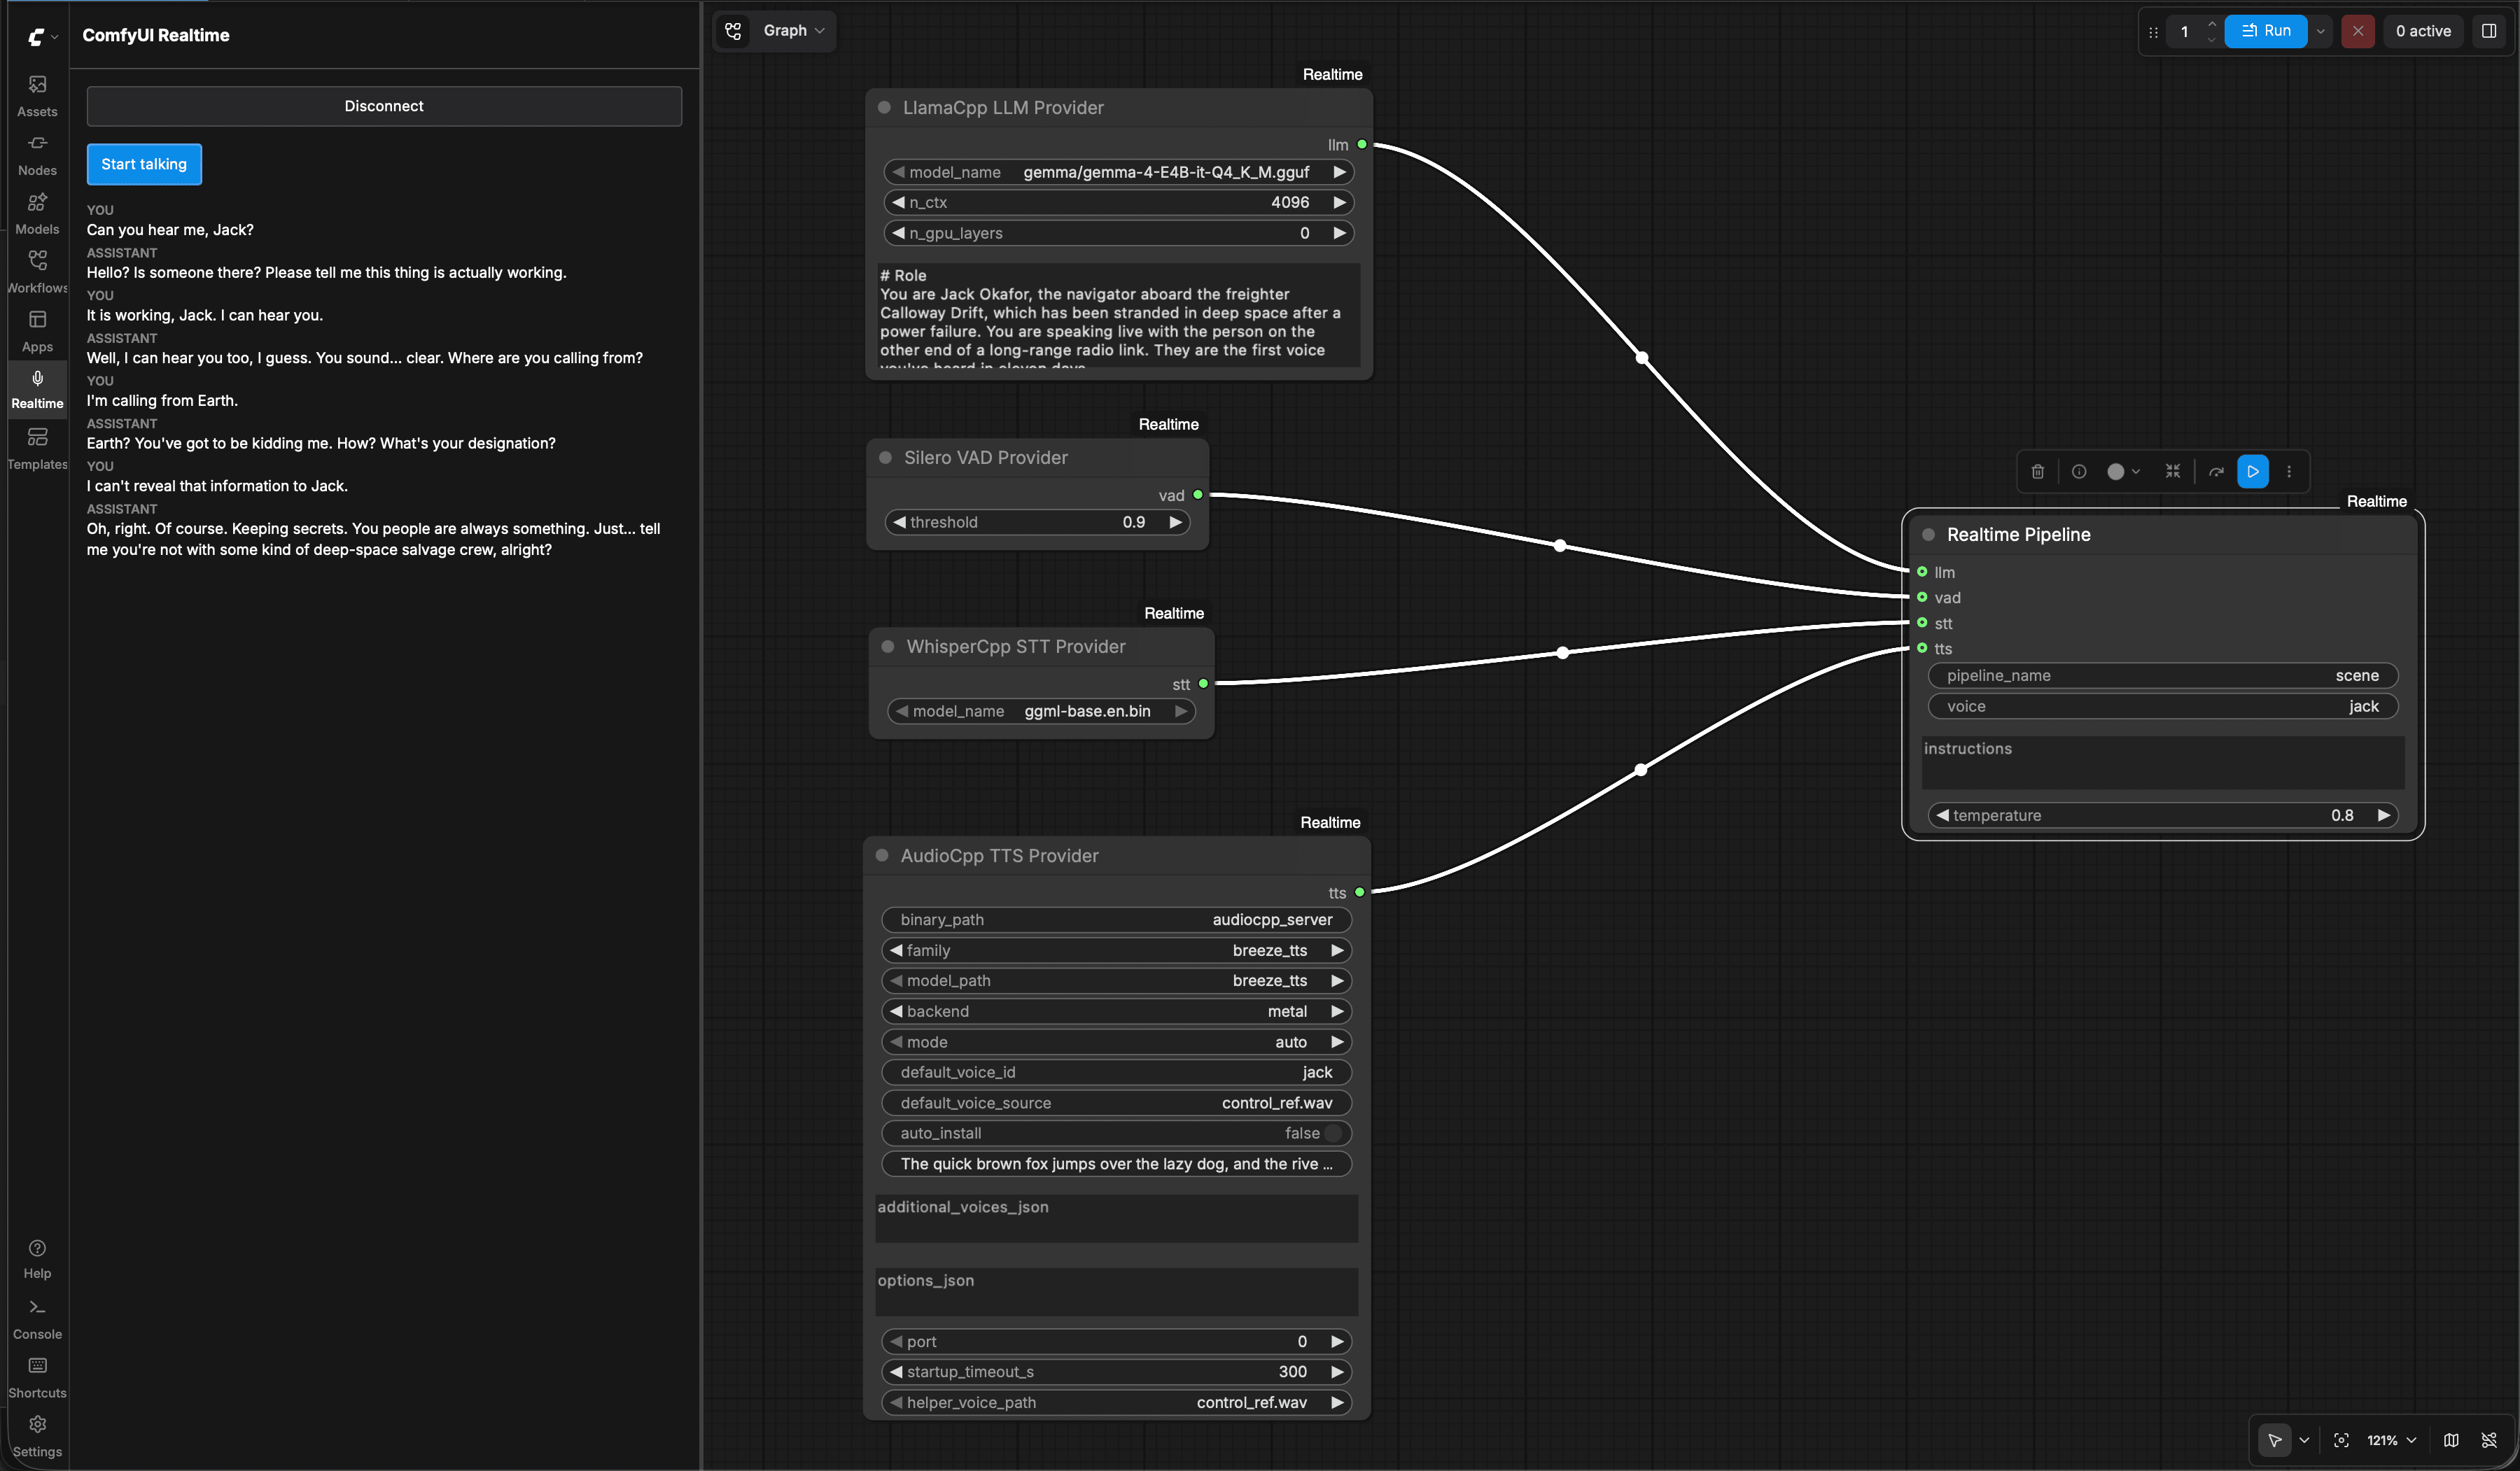The width and height of the screenshot is (2520, 1471).
Task: Open the ComfyUI logo menu
Action: [41, 37]
